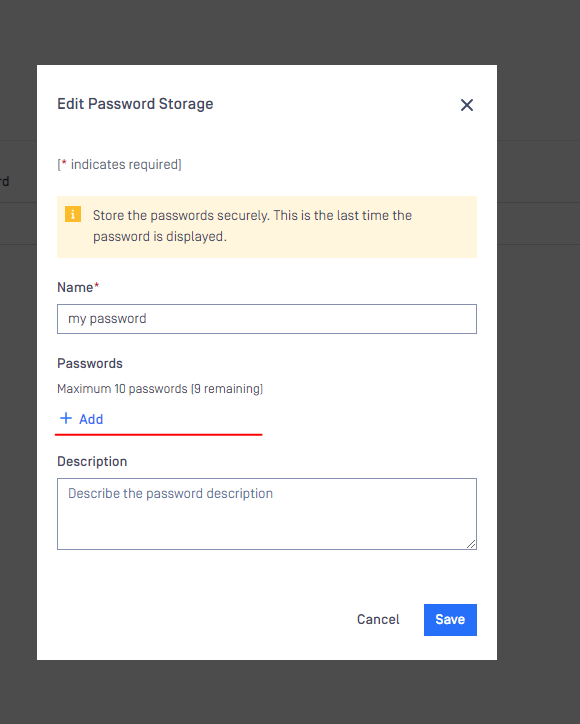Click the store passwords securely warning text
This screenshot has height=724, width=580.
click(x=252, y=226)
